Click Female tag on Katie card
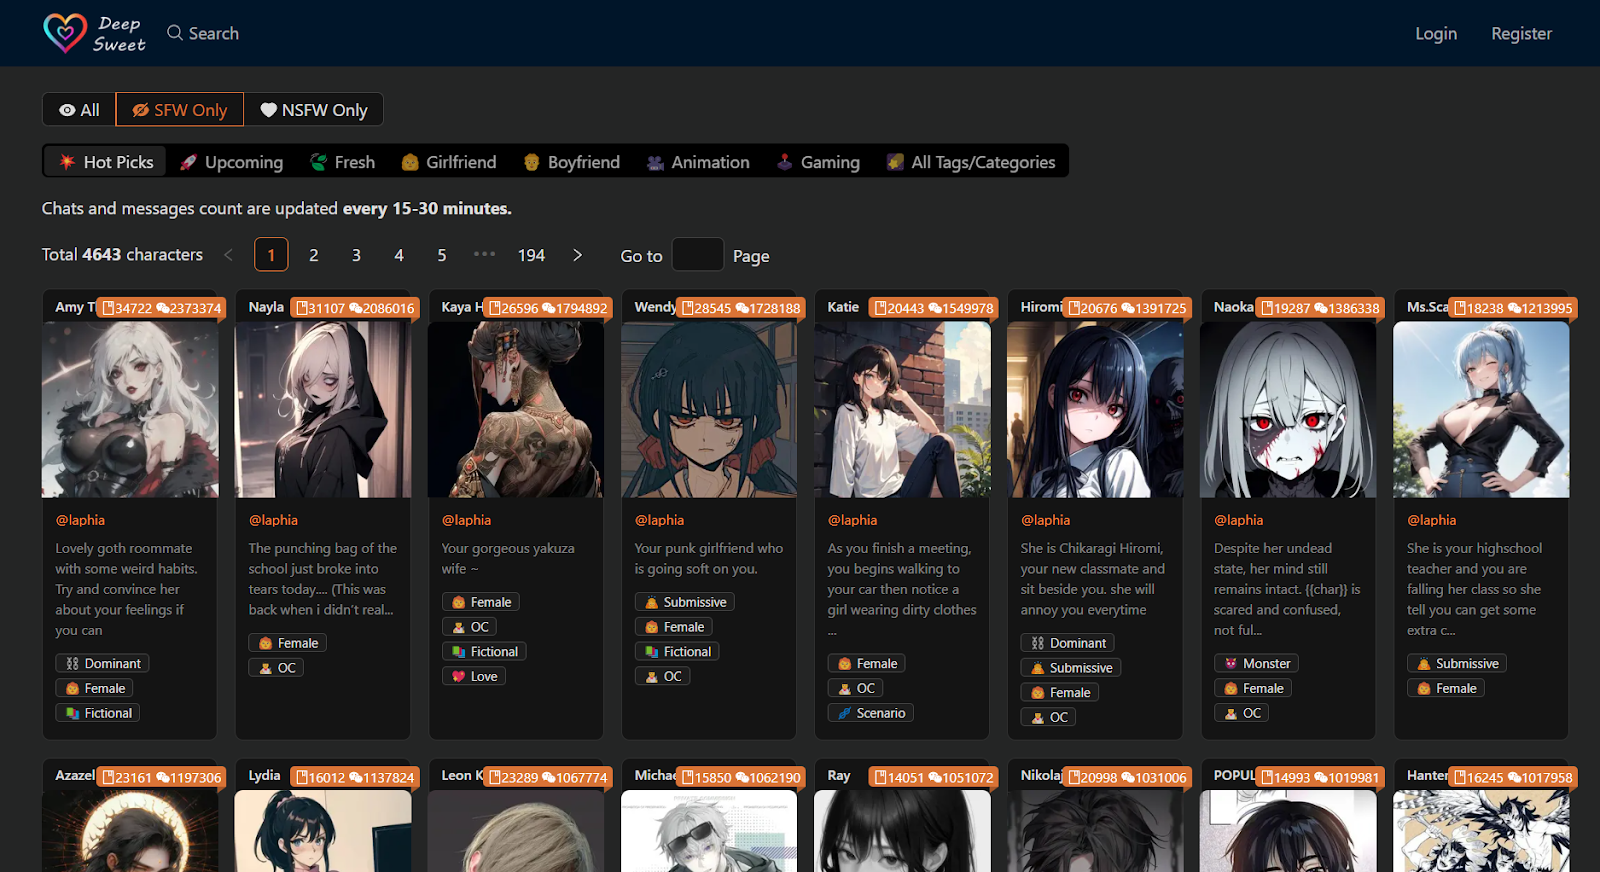The height and width of the screenshot is (872, 1600). 867,663
